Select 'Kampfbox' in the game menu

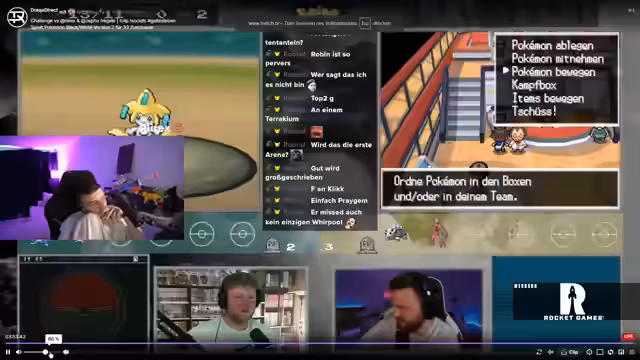[534, 85]
